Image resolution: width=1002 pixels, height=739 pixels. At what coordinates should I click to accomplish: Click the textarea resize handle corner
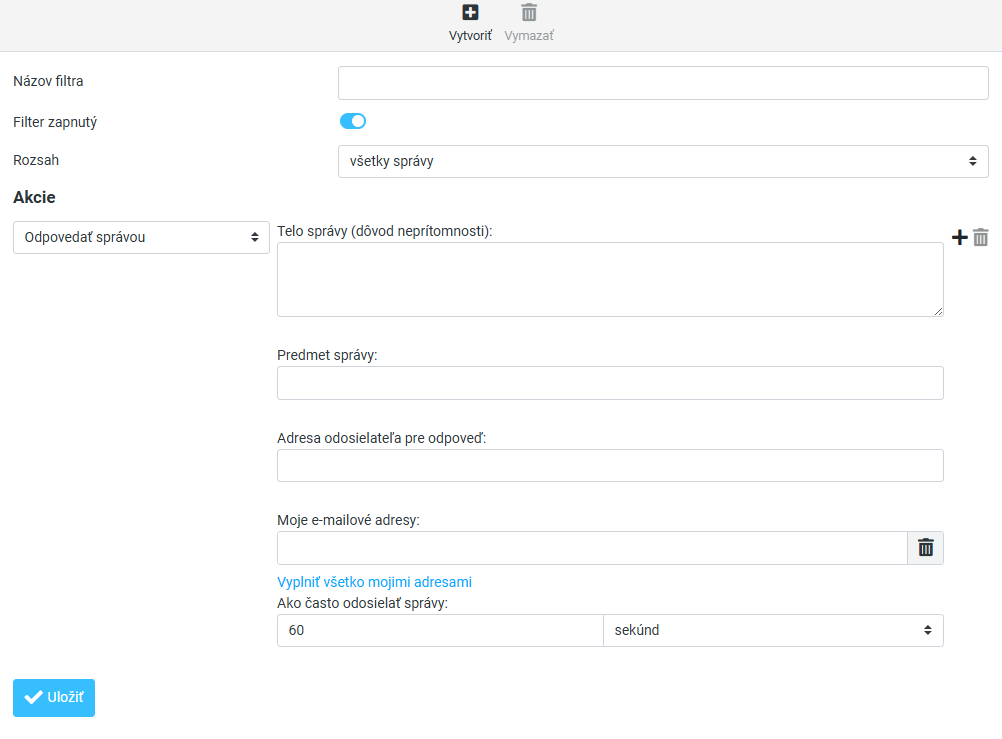tap(938, 311)
